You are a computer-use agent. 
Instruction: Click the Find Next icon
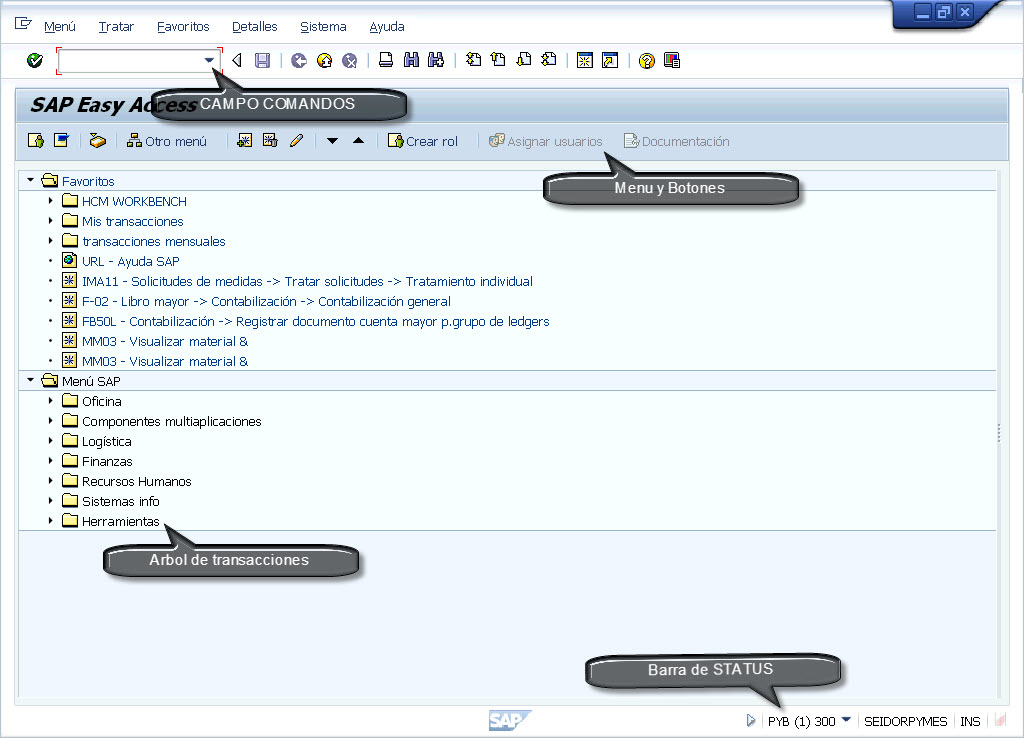436,60
